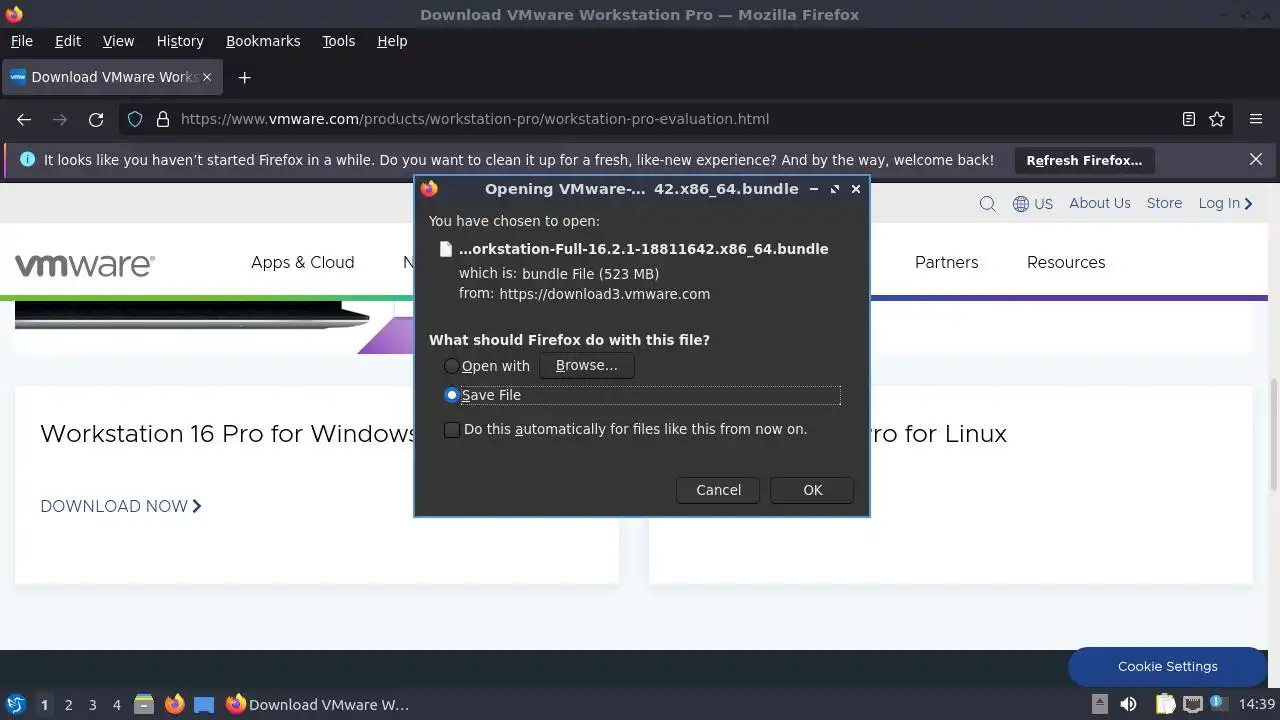Open the Tools menu
The height and width of the screenshot is (720, 1280).
point(339,41)
